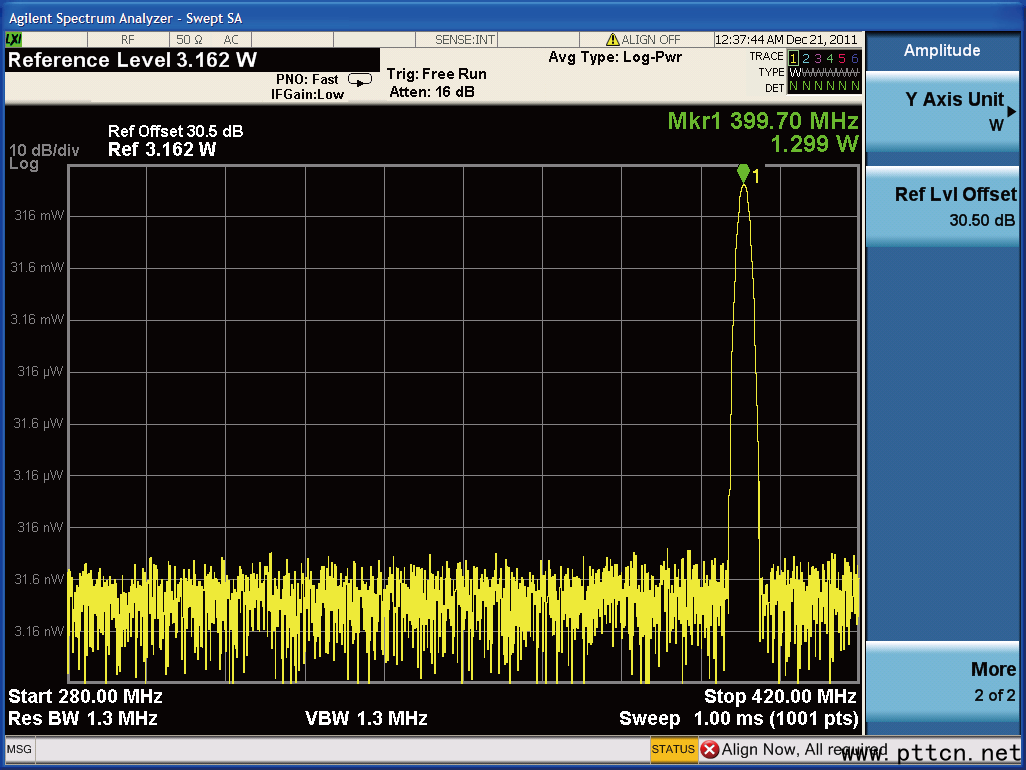Image resolution: width=1026 pixels, height=770 pixels.
Task: Click the trace TYPE indicator row
Action: pyautogui.click(x=823, y=72)
